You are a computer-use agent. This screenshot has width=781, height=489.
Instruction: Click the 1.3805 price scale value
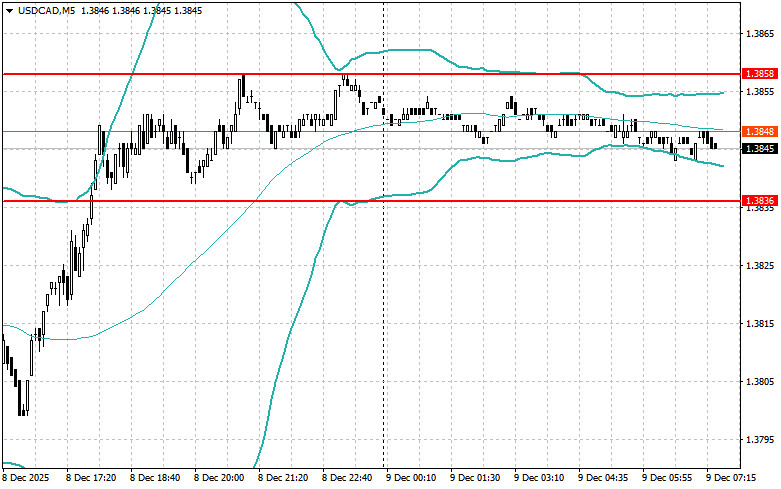(x=760, y=381)
